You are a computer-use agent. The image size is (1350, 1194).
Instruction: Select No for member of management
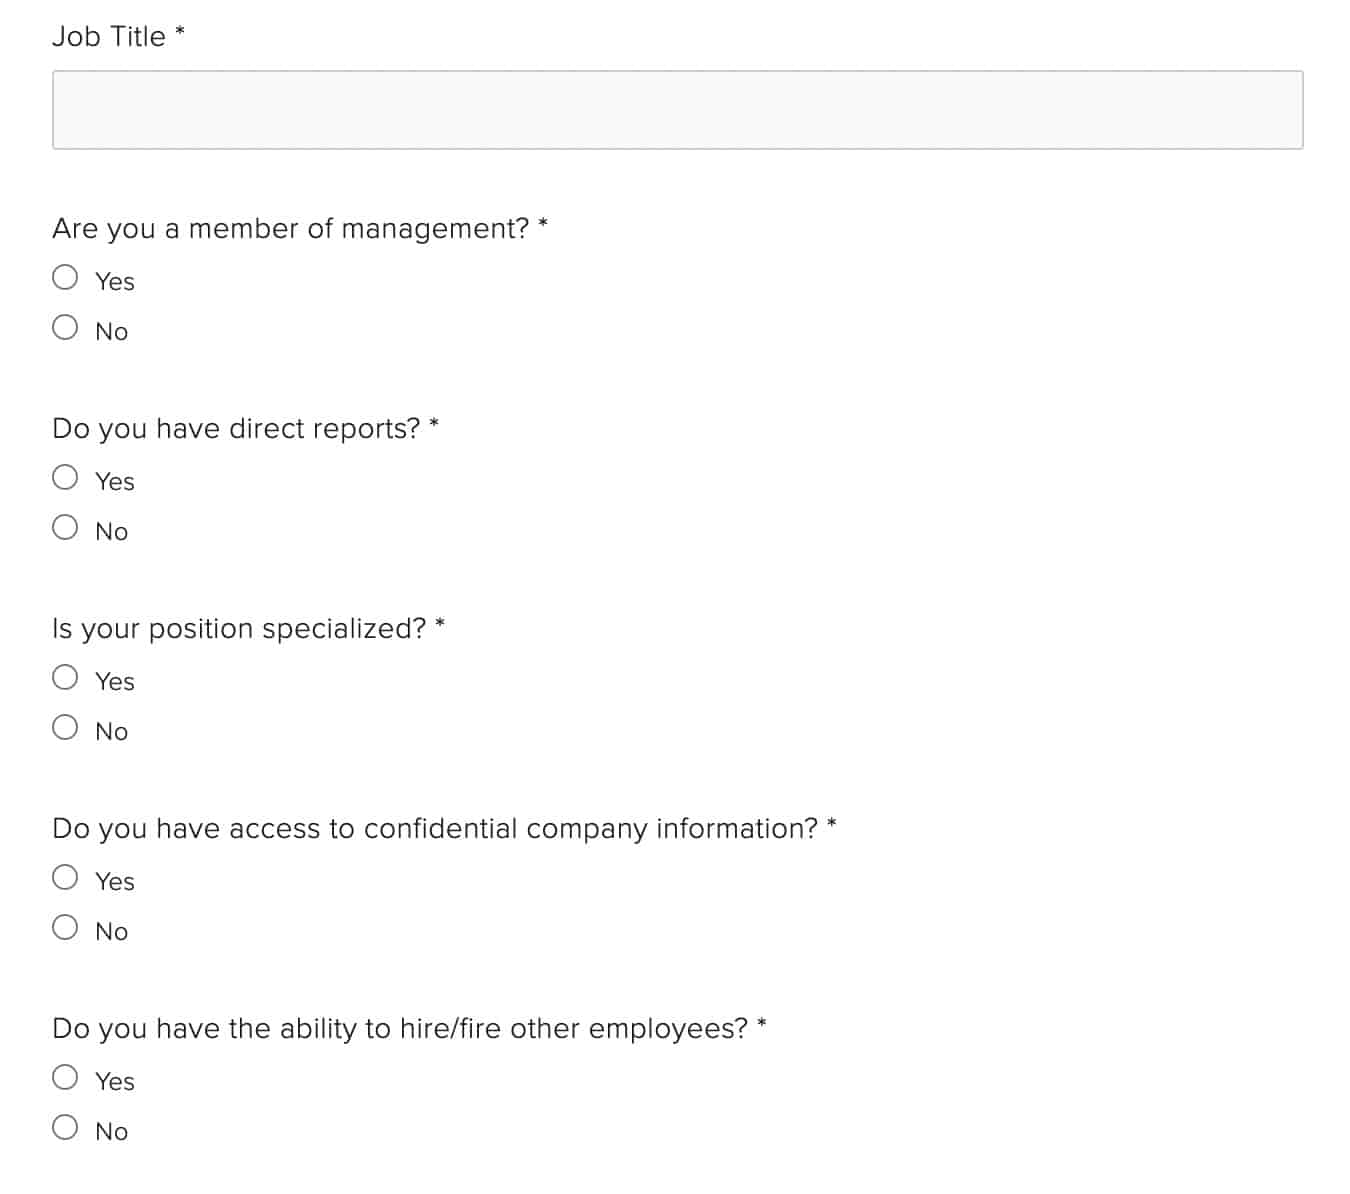point(65,328)
